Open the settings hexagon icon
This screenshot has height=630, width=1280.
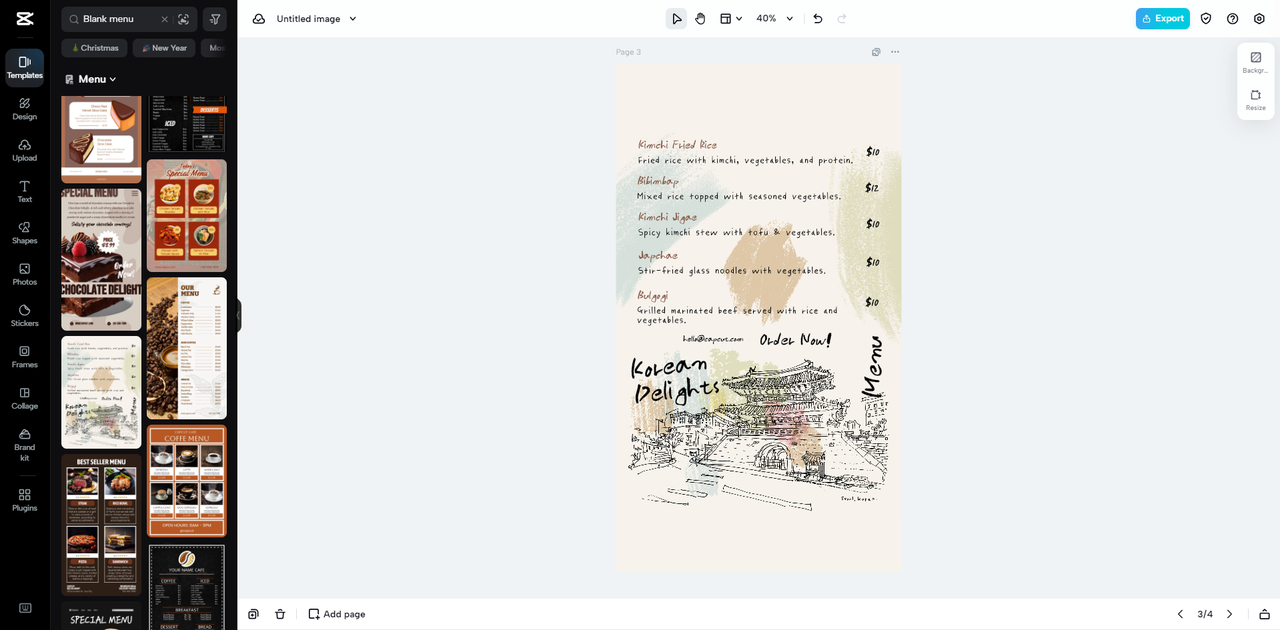tap(1259, 19)
